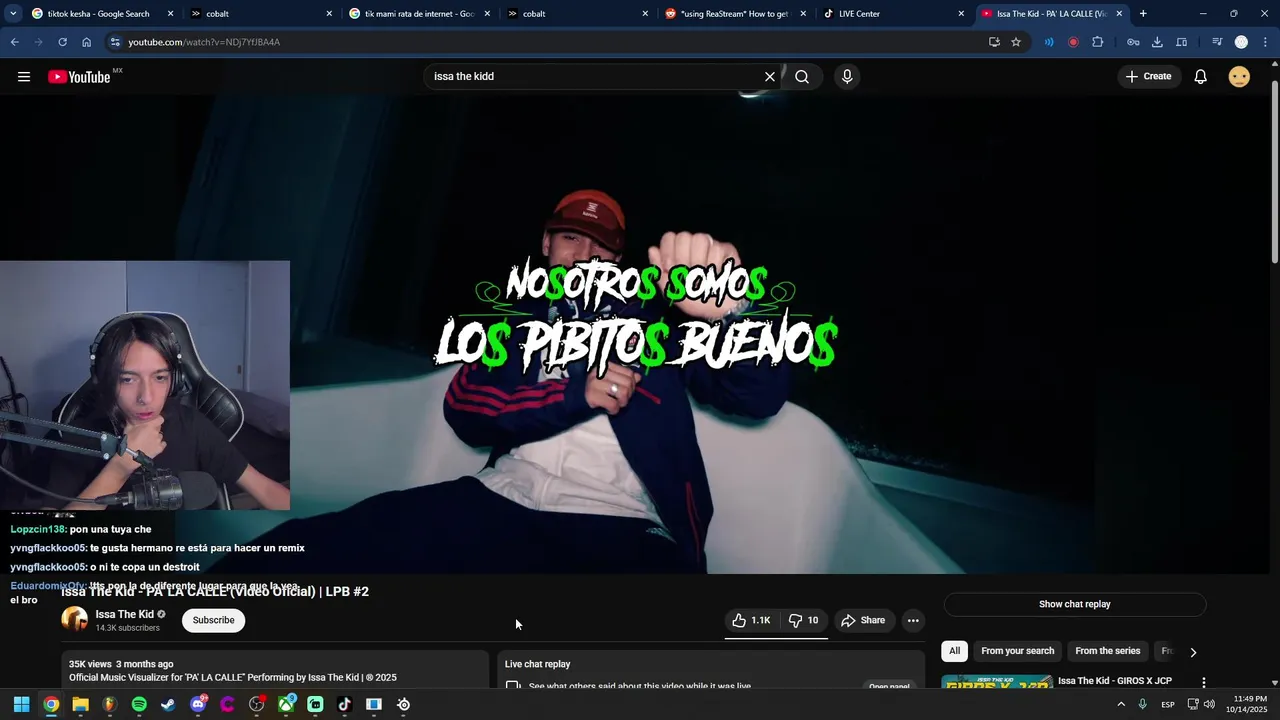The image size is (1280, 720).
Task: Go to YouTube home via logo
Action: 79,77
